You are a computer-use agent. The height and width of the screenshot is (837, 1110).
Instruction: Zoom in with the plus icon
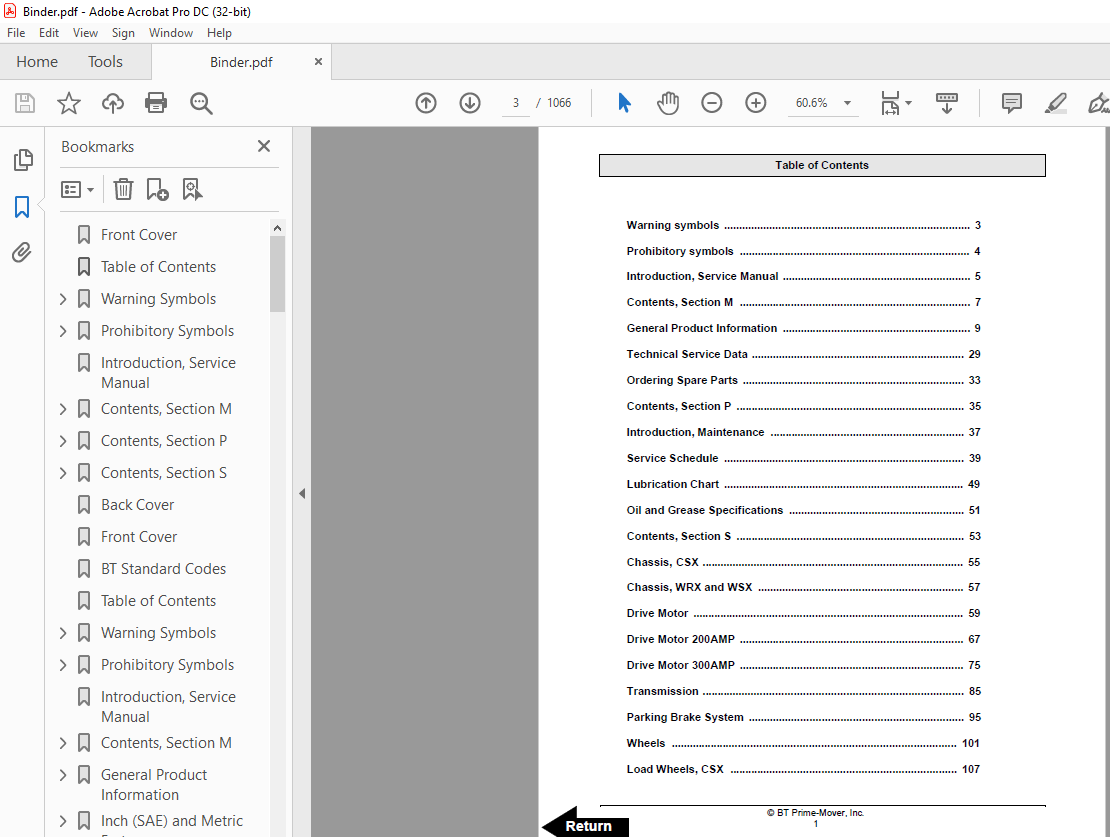click(x=755, y=103)
